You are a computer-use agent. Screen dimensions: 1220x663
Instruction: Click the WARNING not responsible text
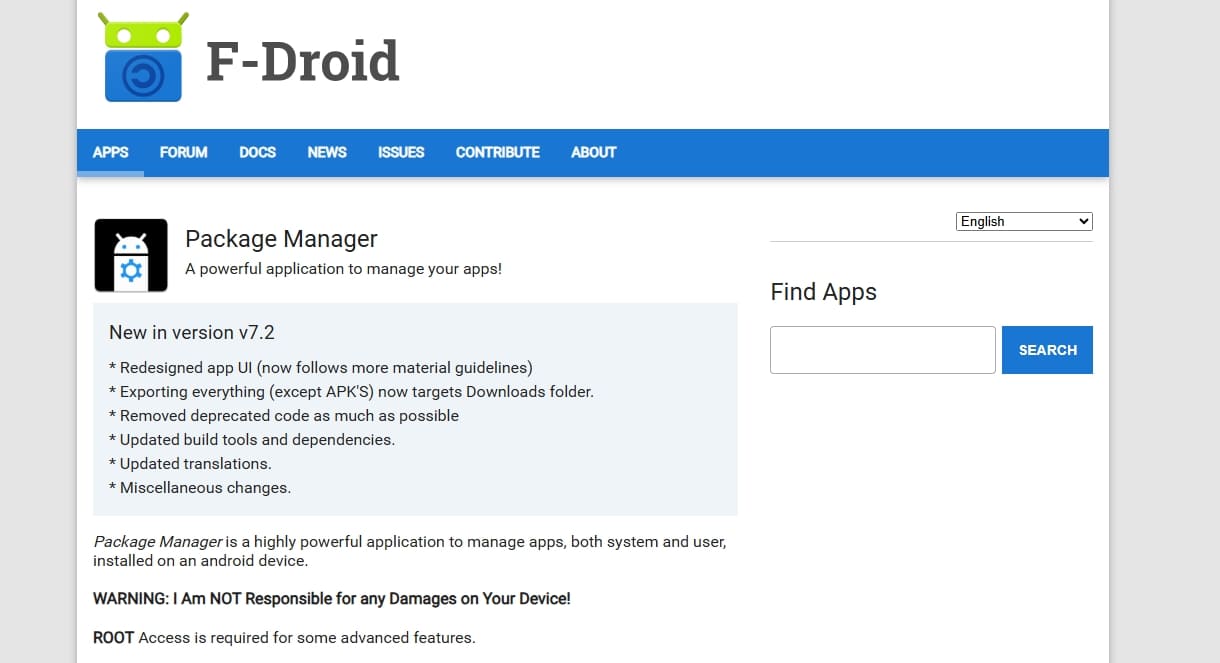click(332, 599)
